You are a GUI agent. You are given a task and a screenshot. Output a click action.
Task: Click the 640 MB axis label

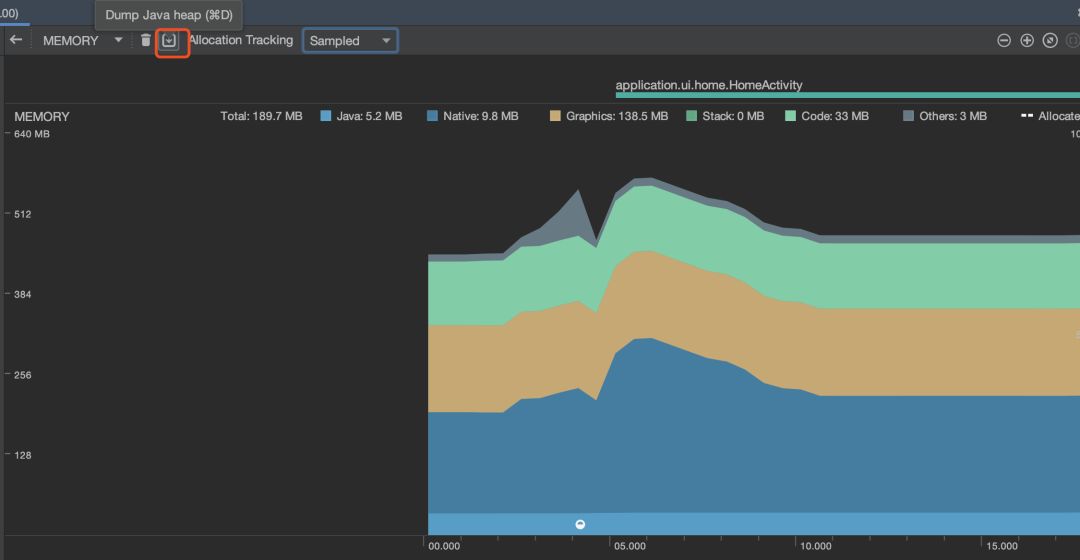click(32, 134)
